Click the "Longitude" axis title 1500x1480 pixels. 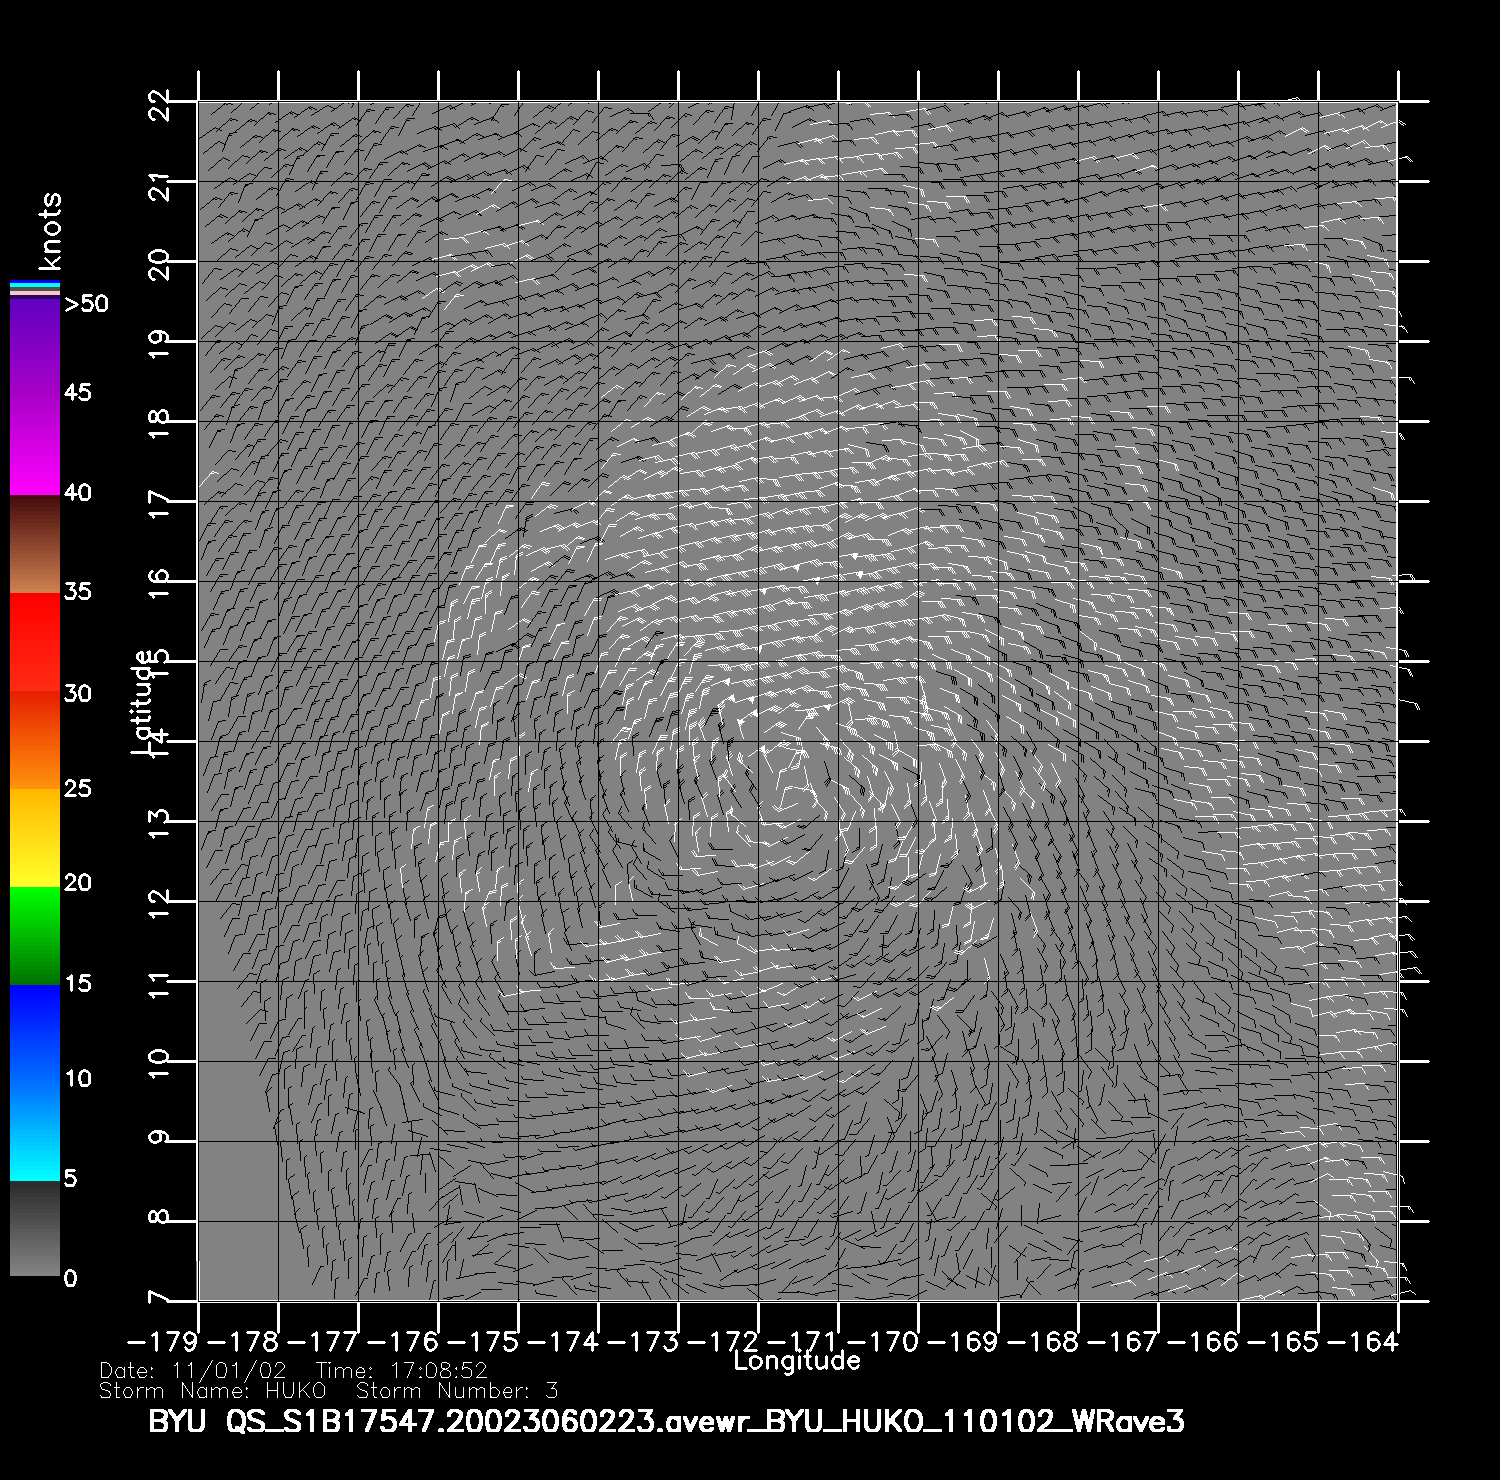[796, 1361]
